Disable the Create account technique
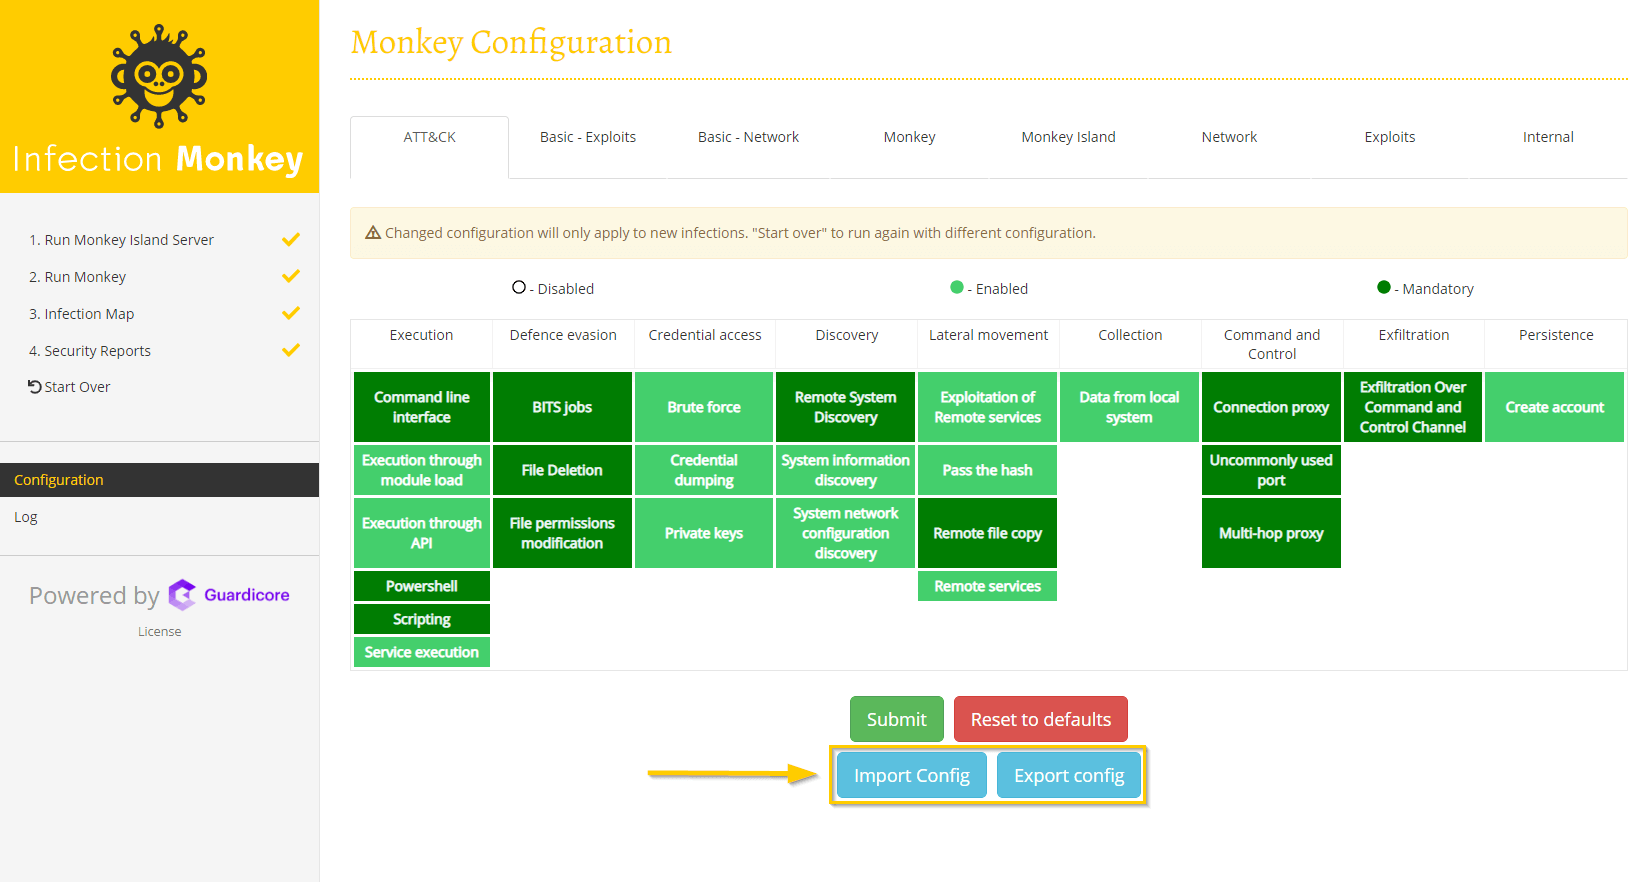 (x=1554, y=407)
